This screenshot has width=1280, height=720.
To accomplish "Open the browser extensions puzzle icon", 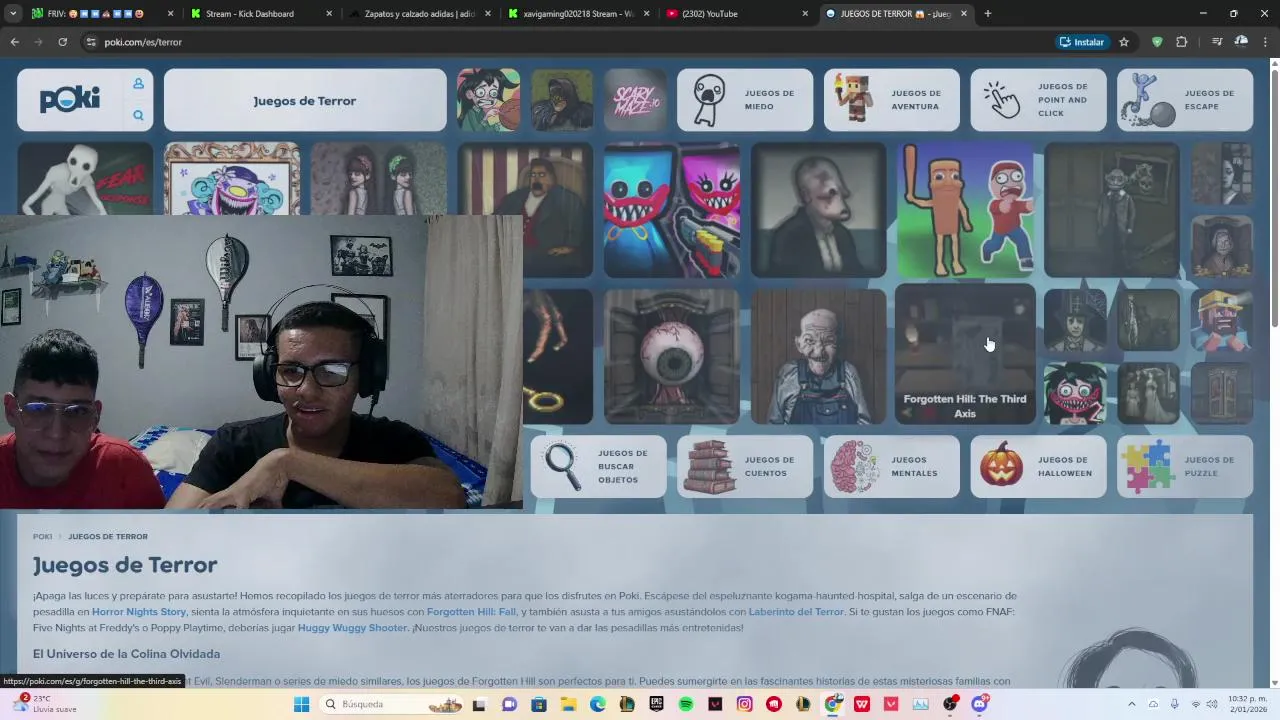I will pos(1182,42).
